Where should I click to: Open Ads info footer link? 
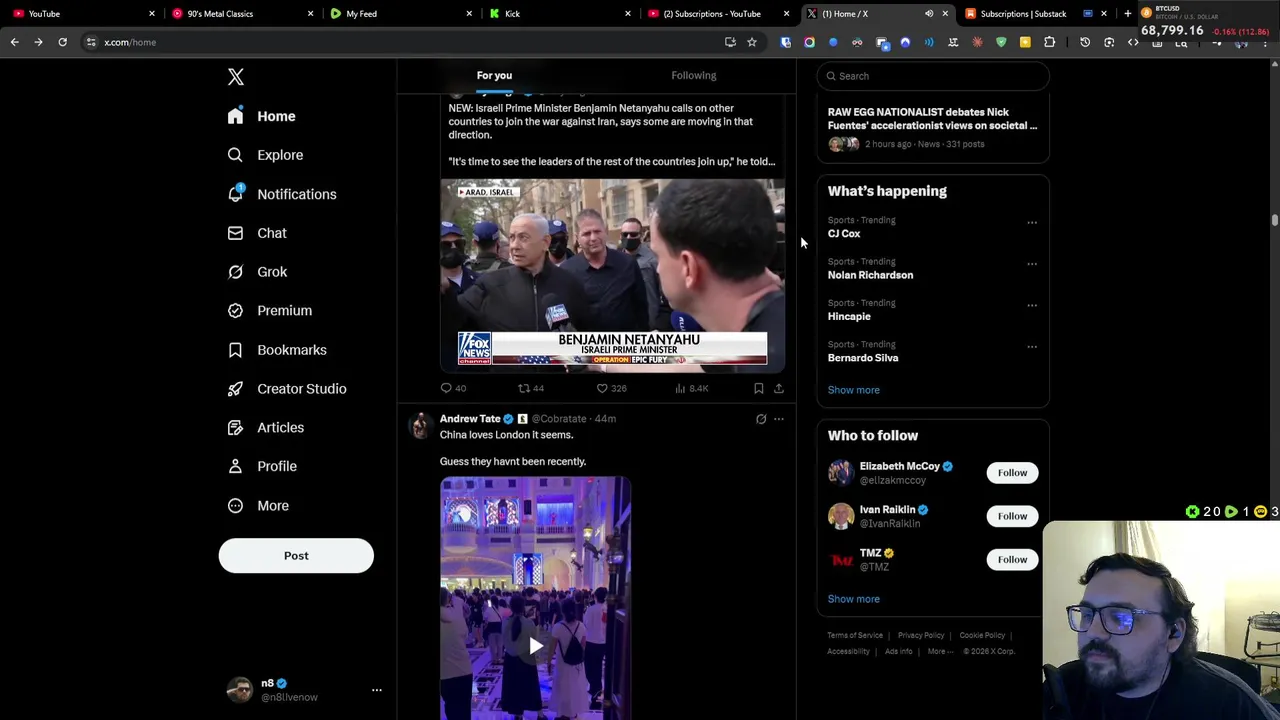click(x=898, y=651)
